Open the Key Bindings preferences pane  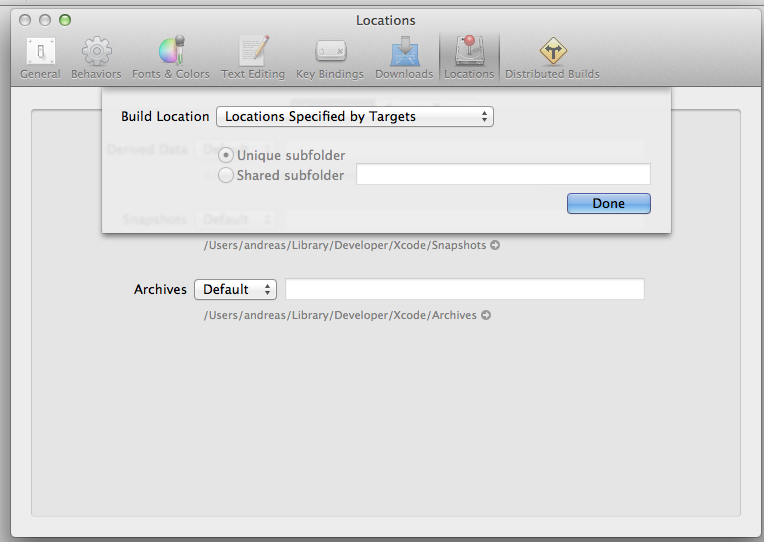pyautogui.click(x=330, y=58)
